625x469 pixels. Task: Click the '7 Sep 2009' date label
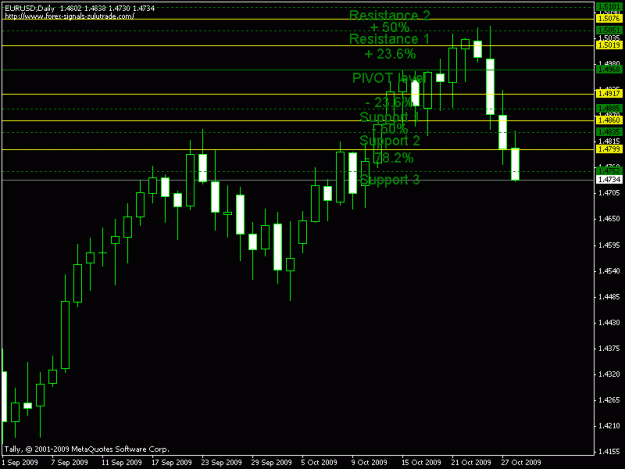pos(69,462)
